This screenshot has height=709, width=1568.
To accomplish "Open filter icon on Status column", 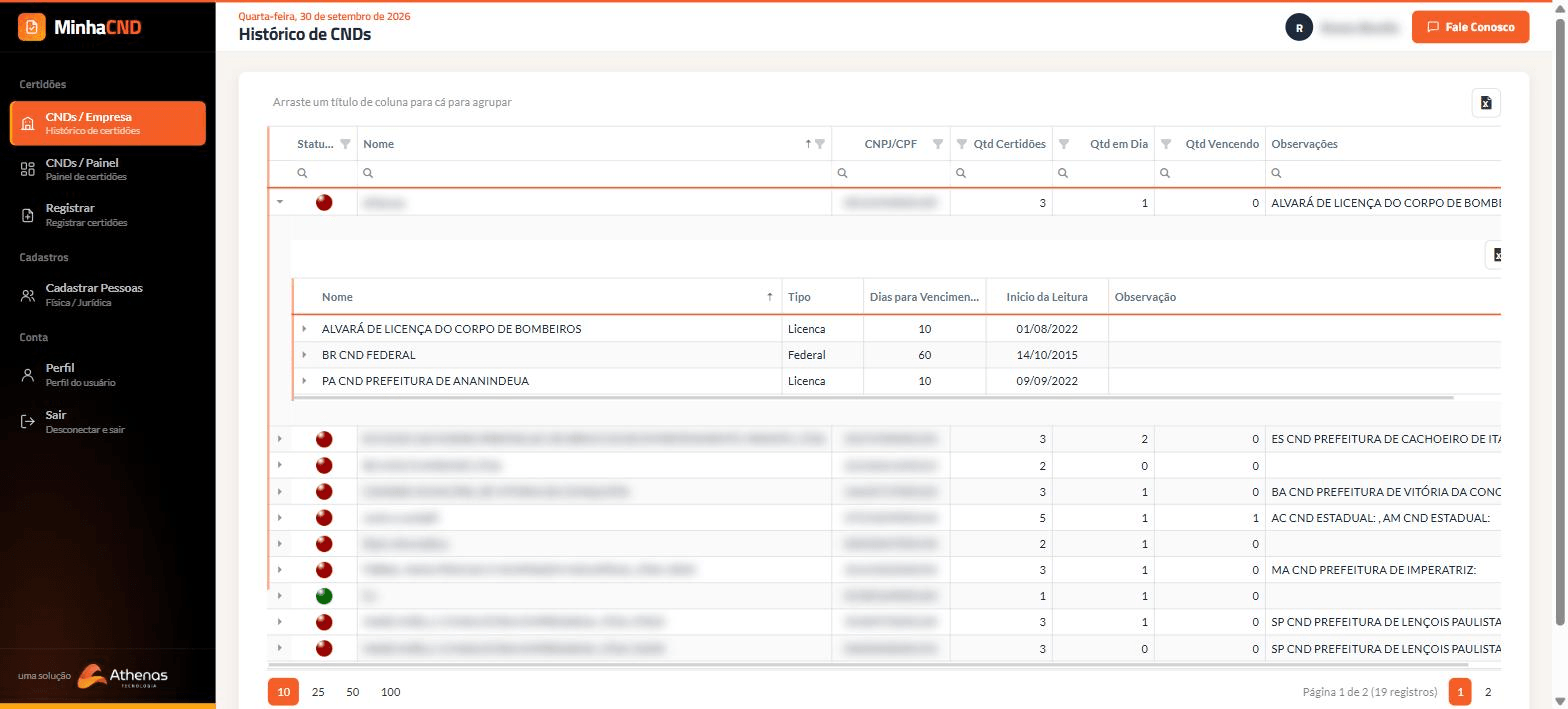I will (x=345, y=144).
